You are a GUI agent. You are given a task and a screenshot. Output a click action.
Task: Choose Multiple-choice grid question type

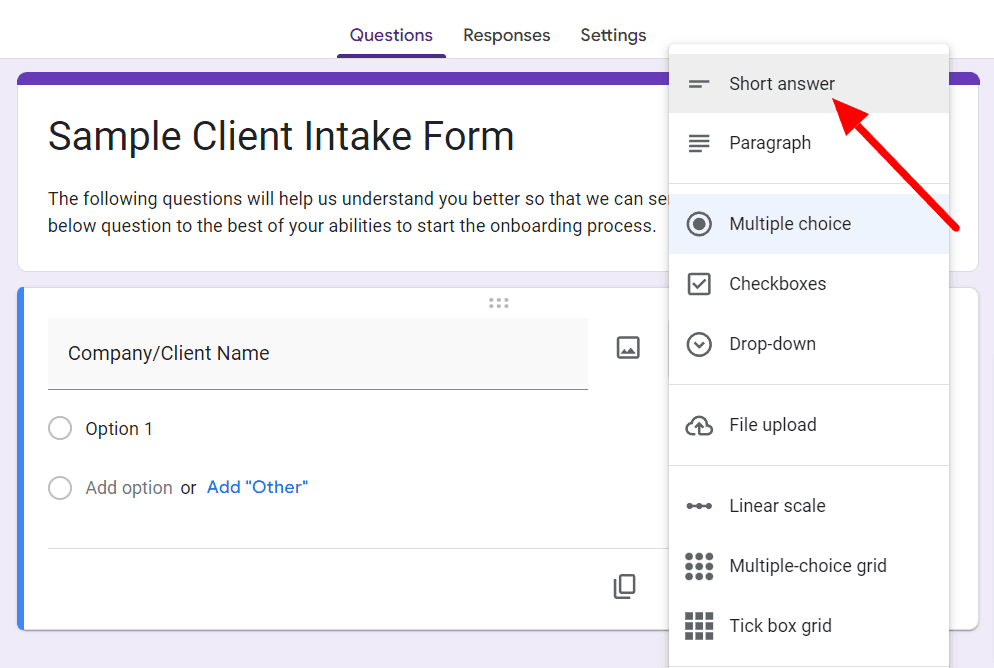pyautogui.click(x=809, y=566)
